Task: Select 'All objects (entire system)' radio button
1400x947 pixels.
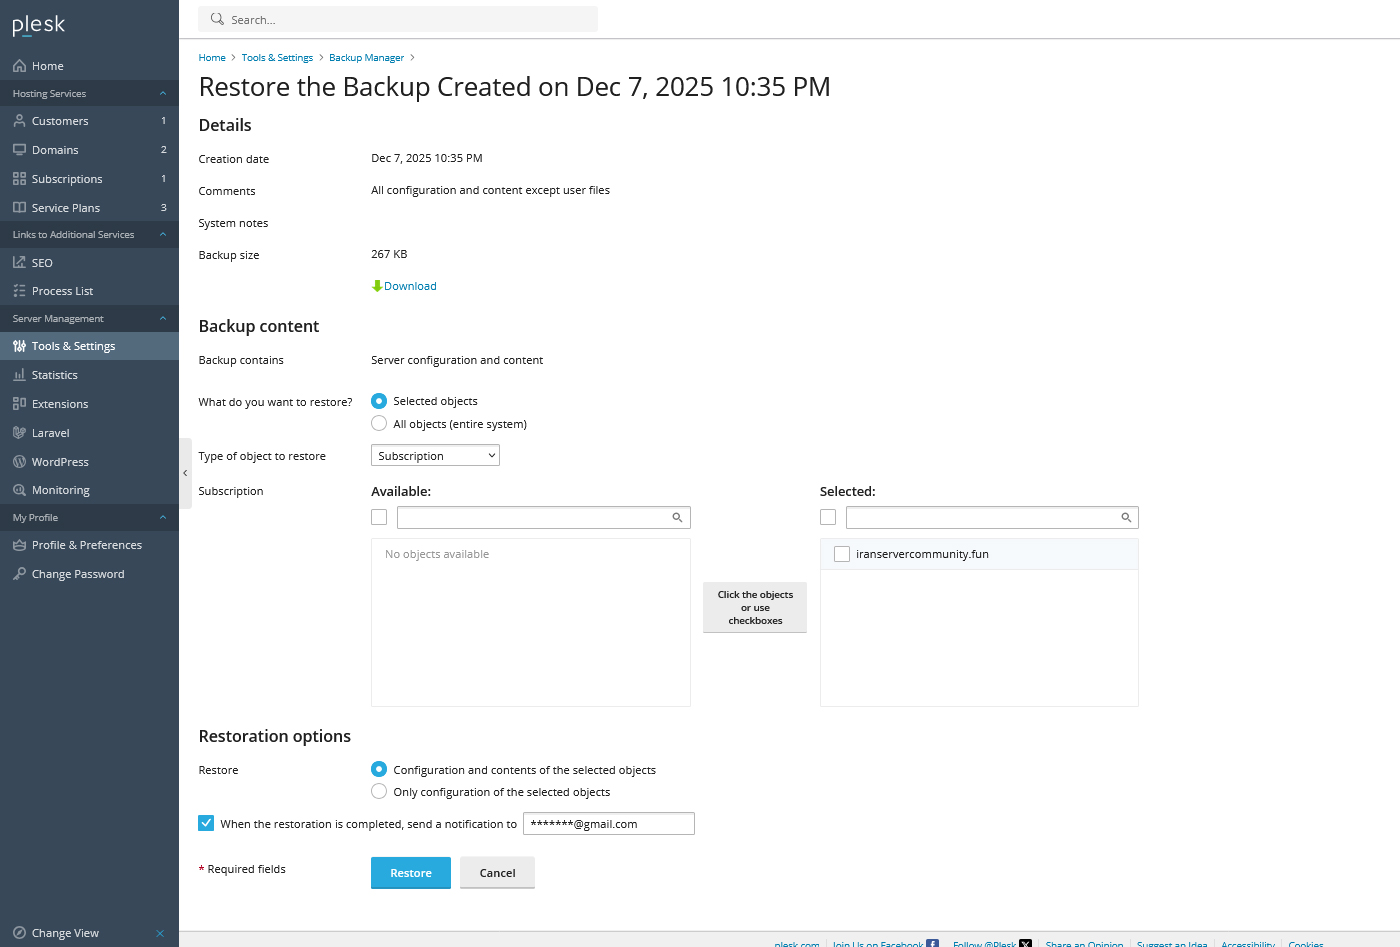Action: tap(379, 423)
